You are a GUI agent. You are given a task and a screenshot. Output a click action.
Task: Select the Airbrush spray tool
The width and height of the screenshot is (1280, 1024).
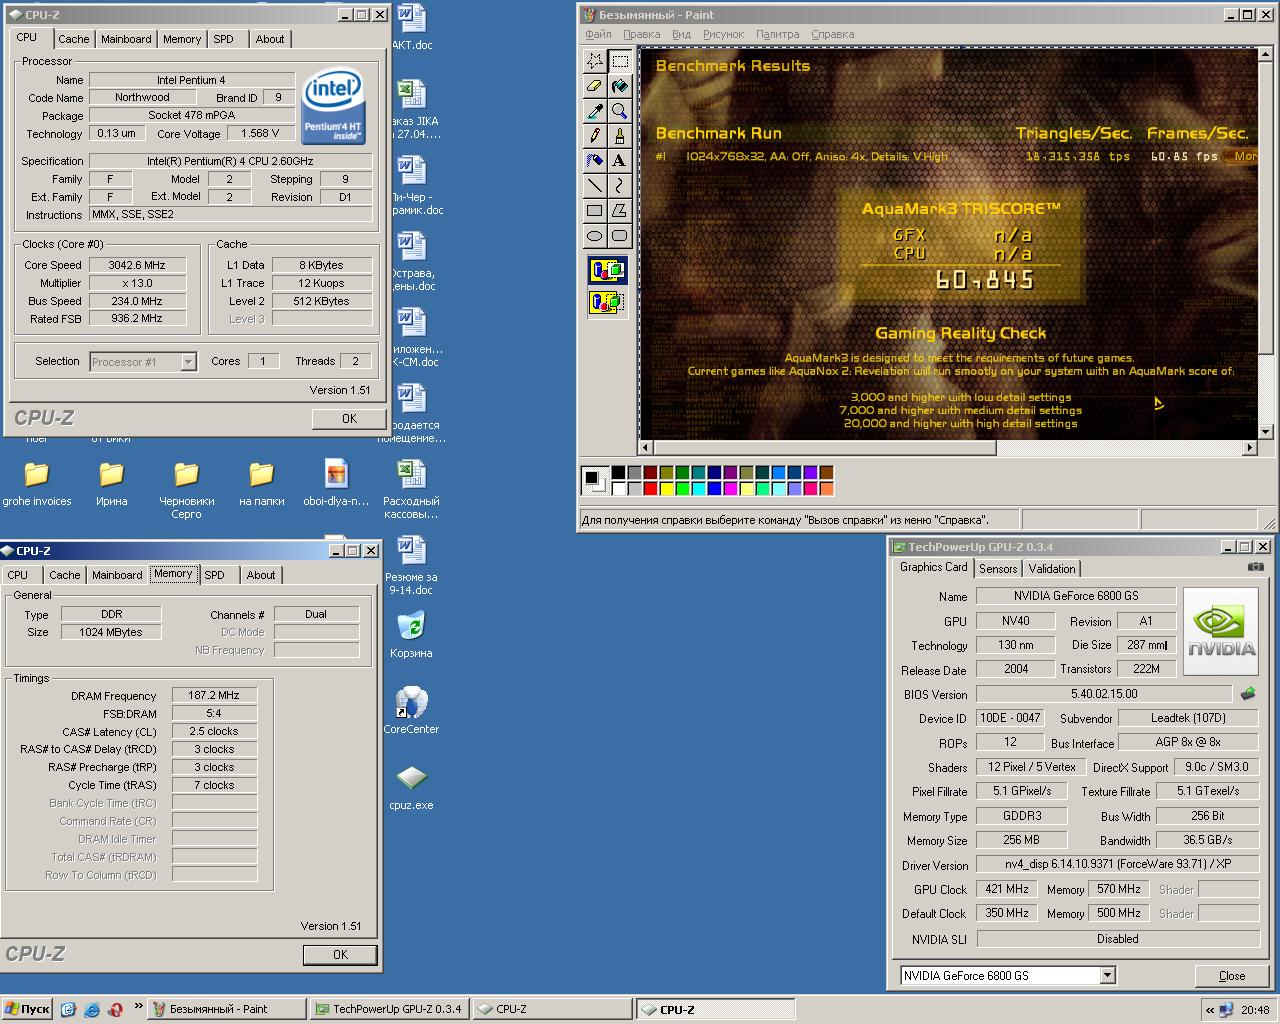pos(595,160)
